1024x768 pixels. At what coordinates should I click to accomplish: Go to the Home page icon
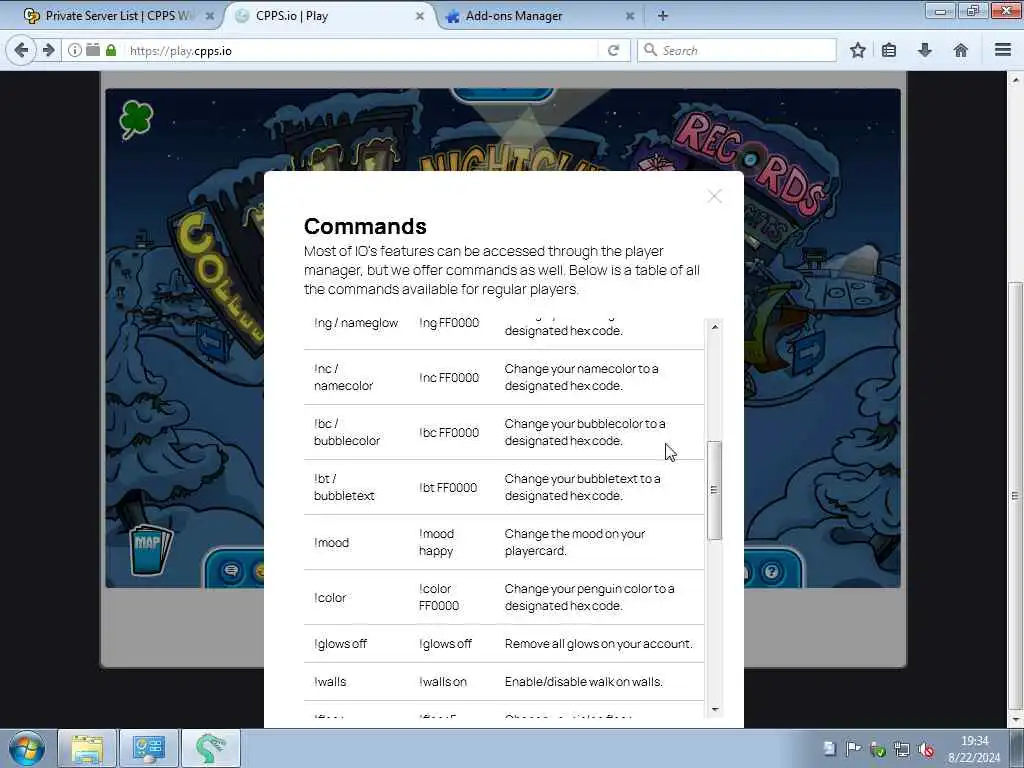tap(961, 50)
